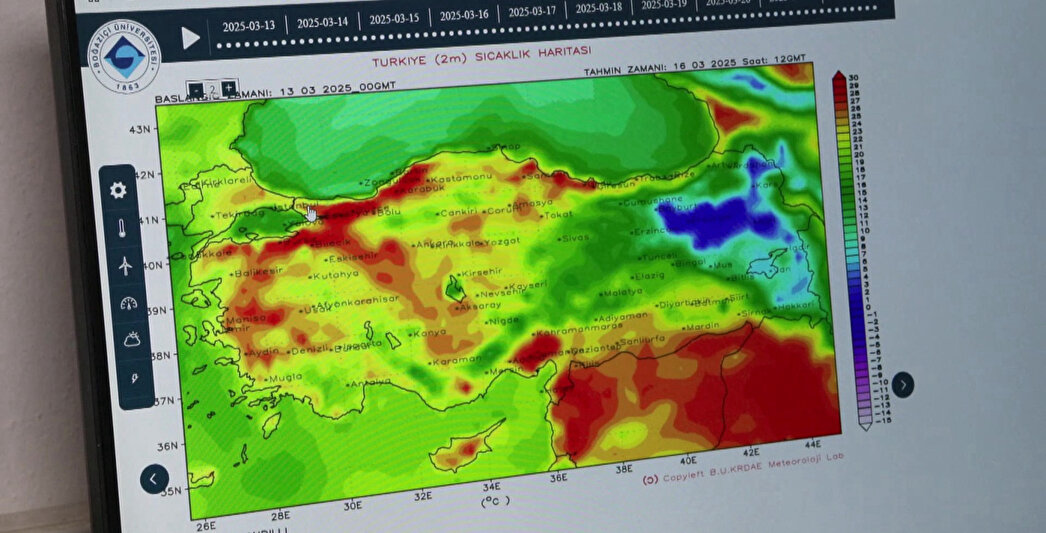
Task: Select the wind turbine map icon
Action: pos(125,266)
